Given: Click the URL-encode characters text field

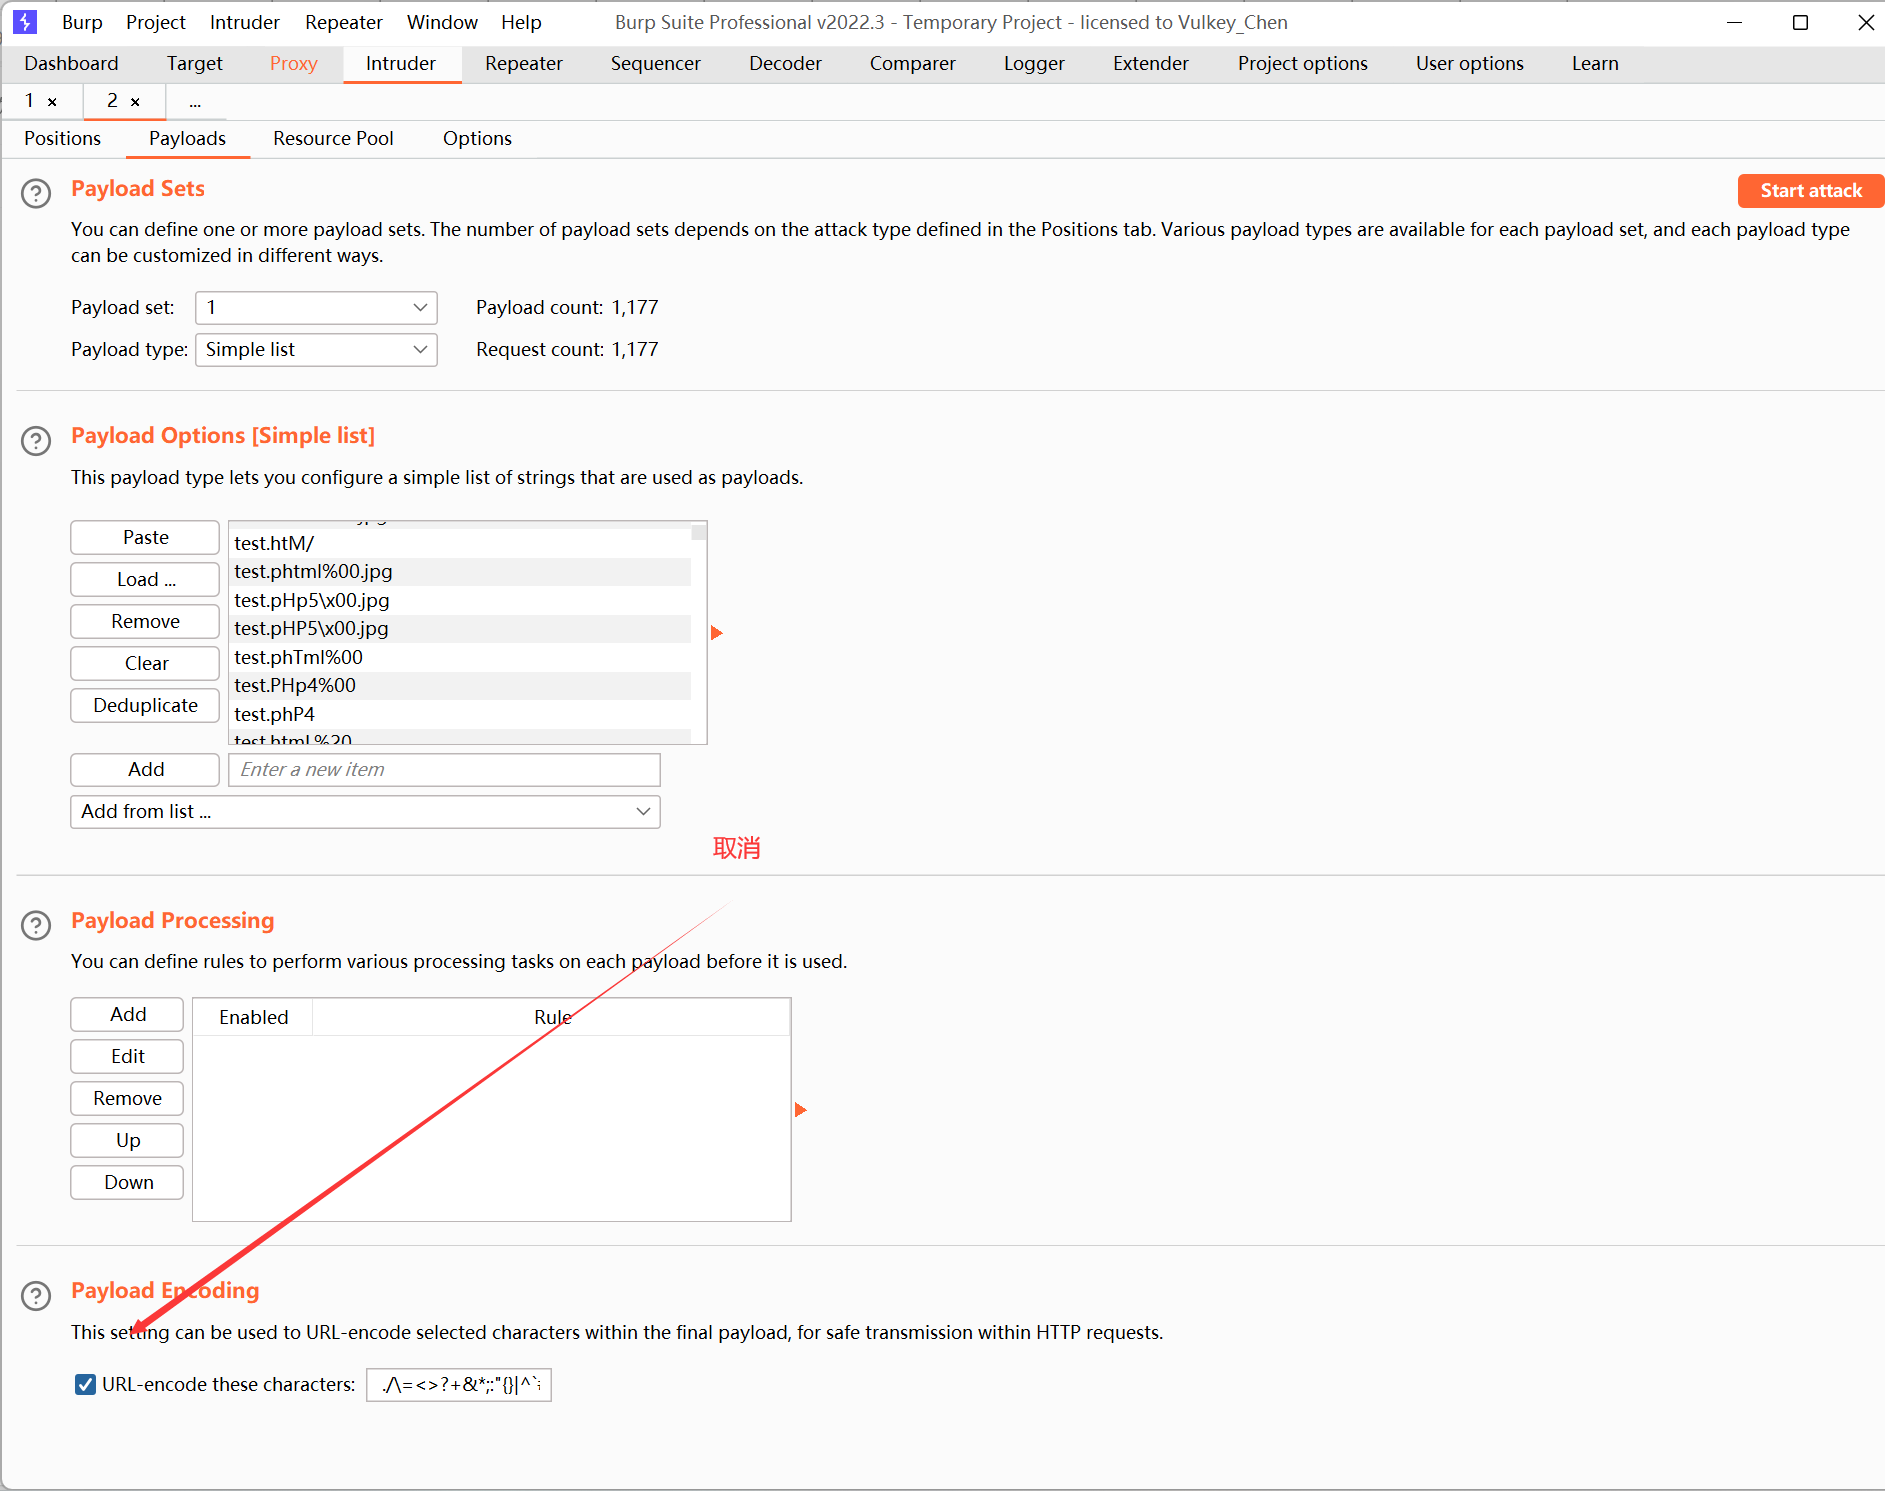Looking at the screenshot, I should pos(459,1385).
